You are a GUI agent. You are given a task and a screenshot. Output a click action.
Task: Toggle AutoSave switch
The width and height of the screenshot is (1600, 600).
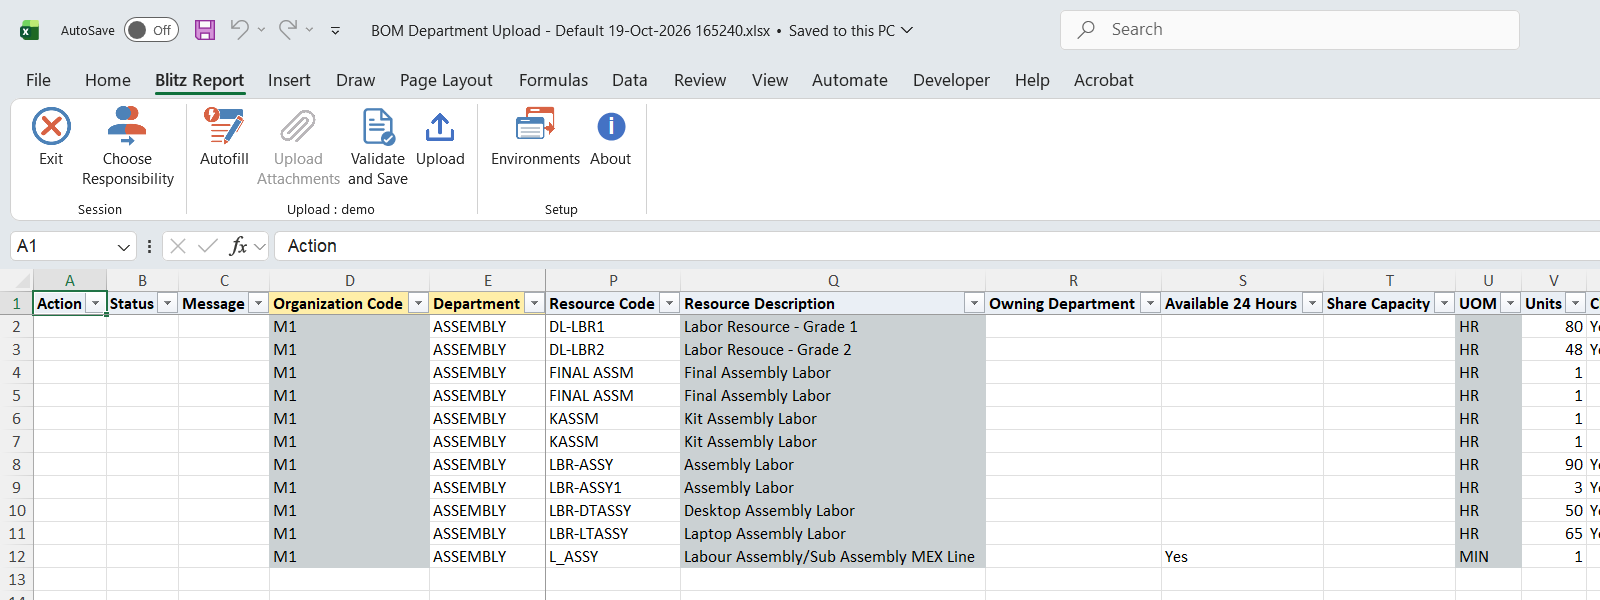(x=151, y=30)
